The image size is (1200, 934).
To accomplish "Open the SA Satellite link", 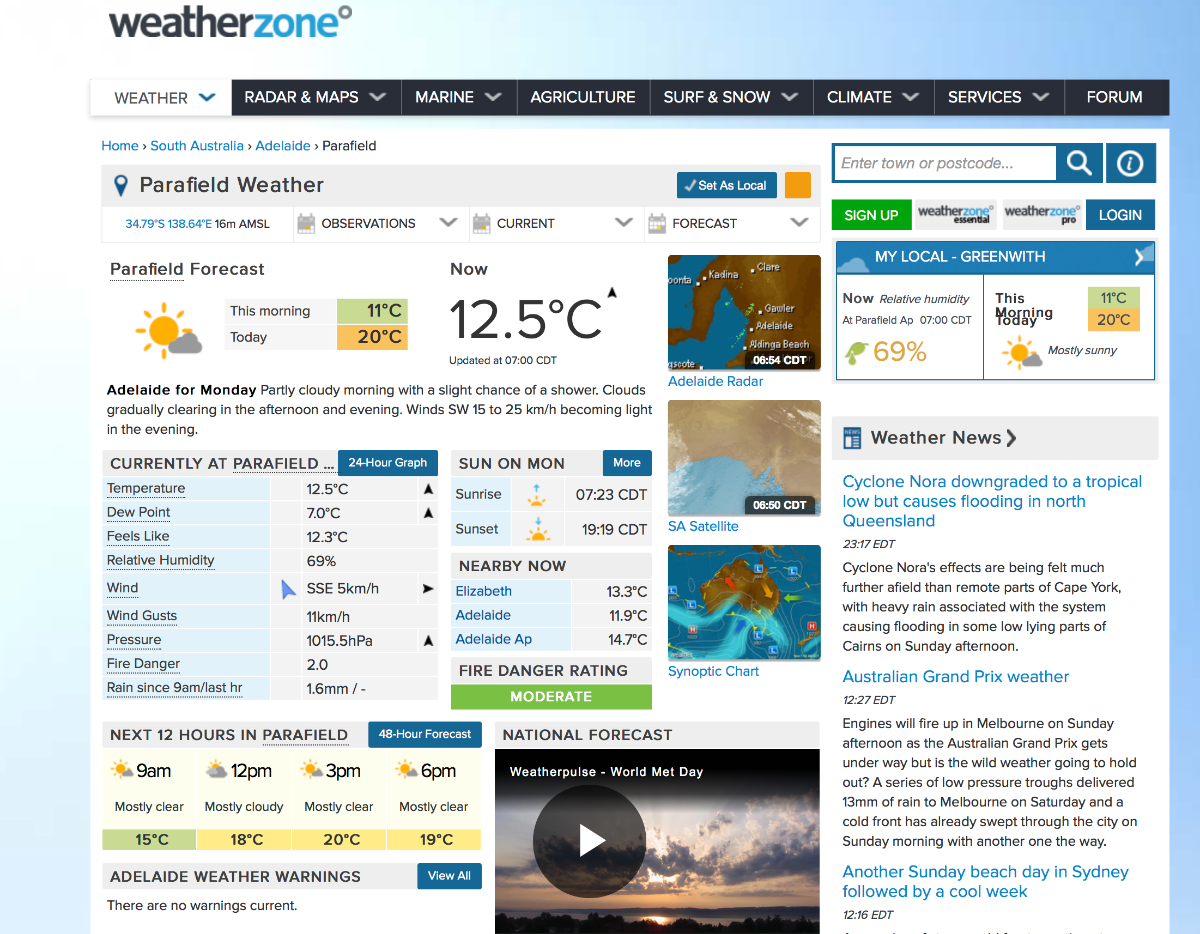I will 703,526.
